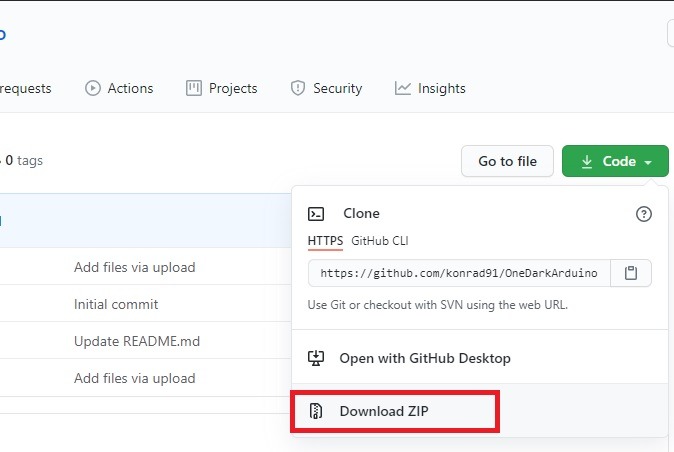
Task: Open clone help question mark icon
Action: click(643, 214)
